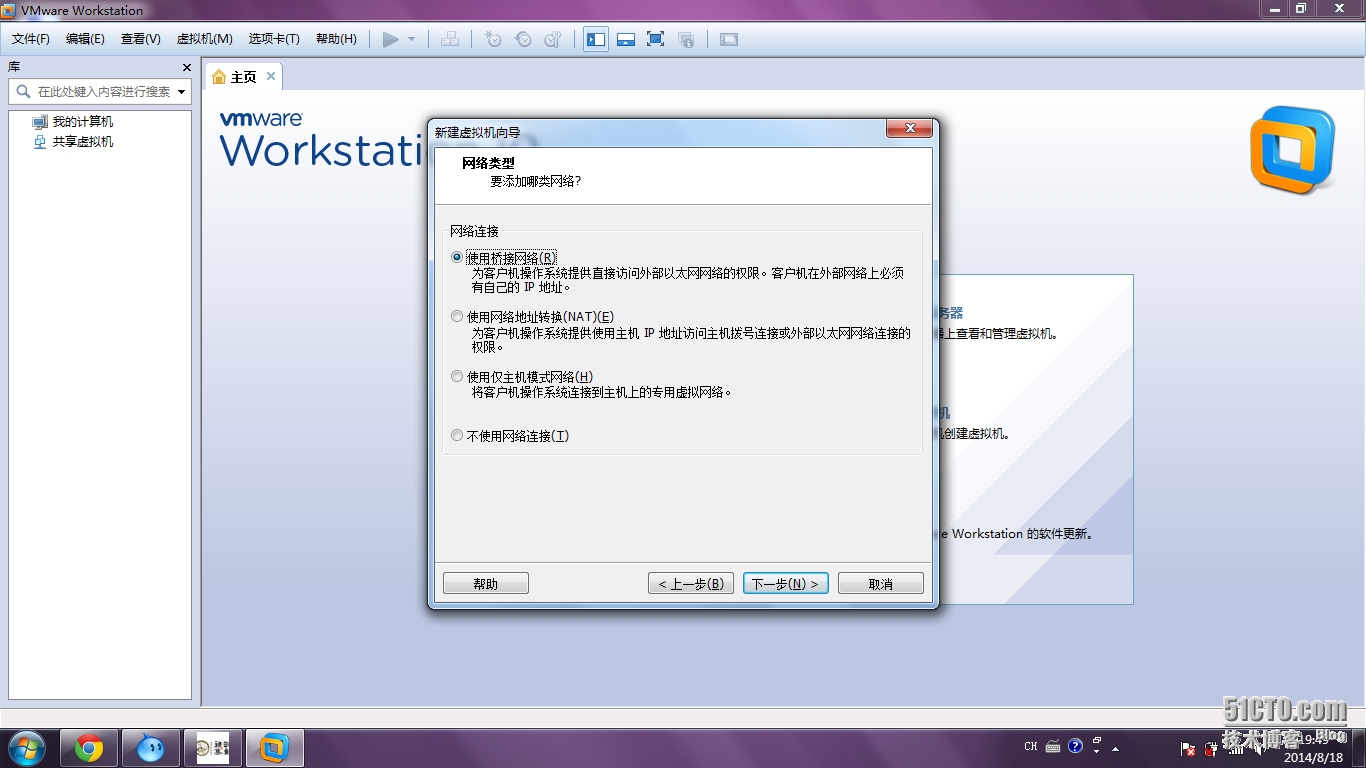
Task: Toggle the library sidebar view icon
Action: click(596, 39)
